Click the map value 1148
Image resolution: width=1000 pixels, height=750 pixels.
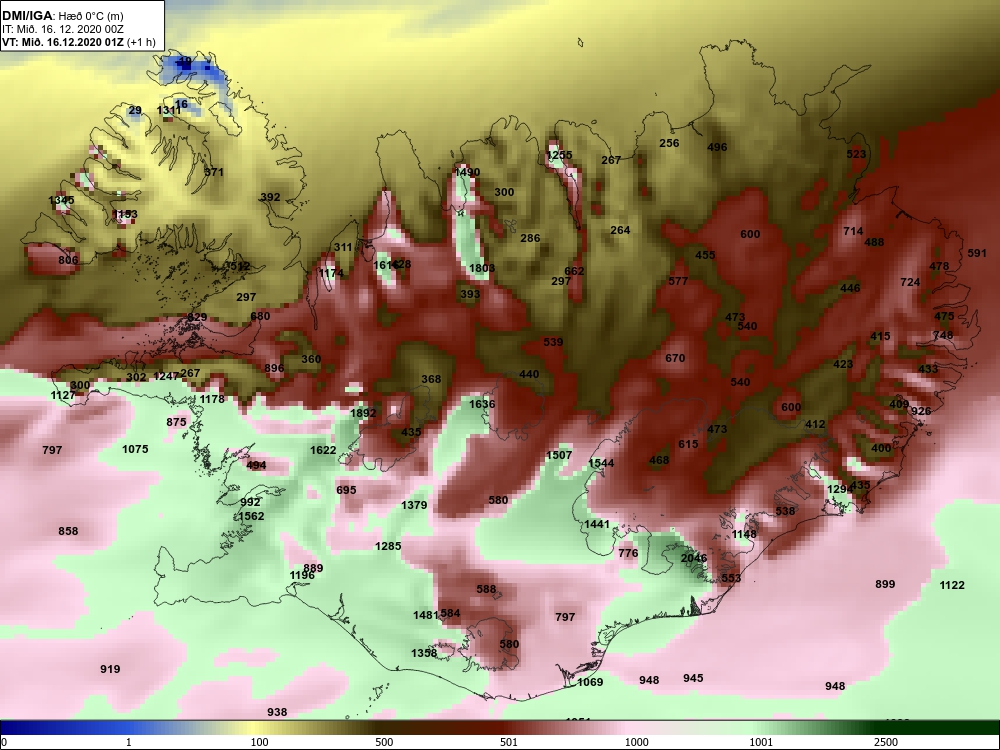(x=744, y=534)
